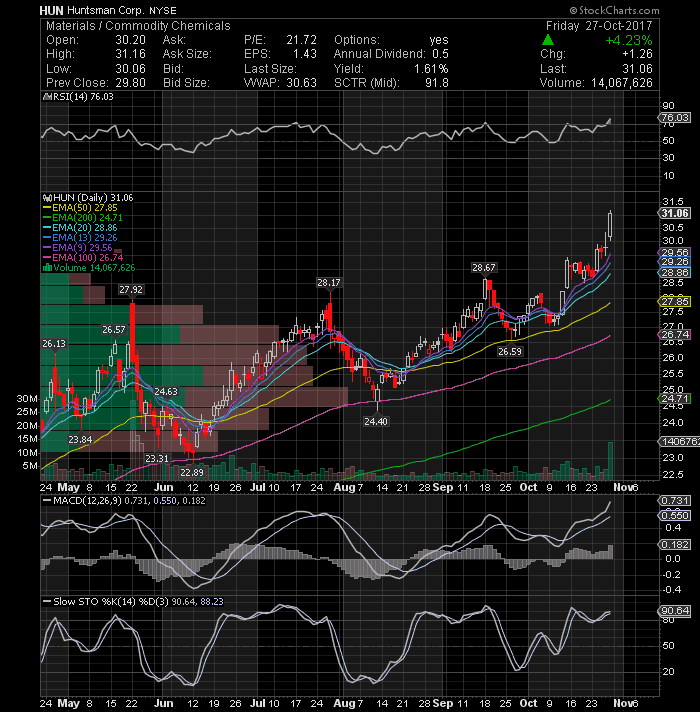Click the Yield value 1.61%
Viewport: 700px width, 712px height.
point(431,69)
